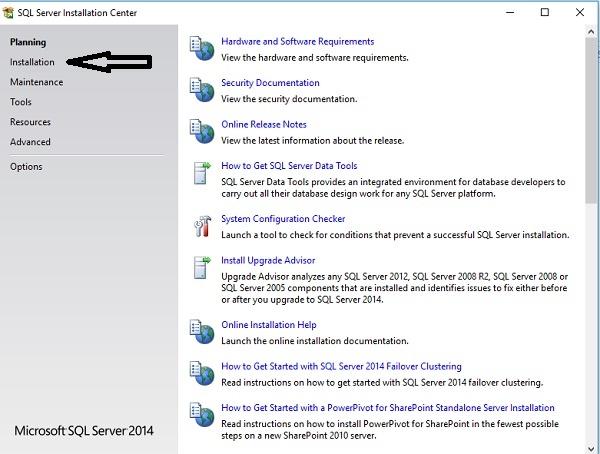The width and height of the screenshot is (600, 454).
Task: Click the PowerPivot for SharePoint icon
Action: 202,414
